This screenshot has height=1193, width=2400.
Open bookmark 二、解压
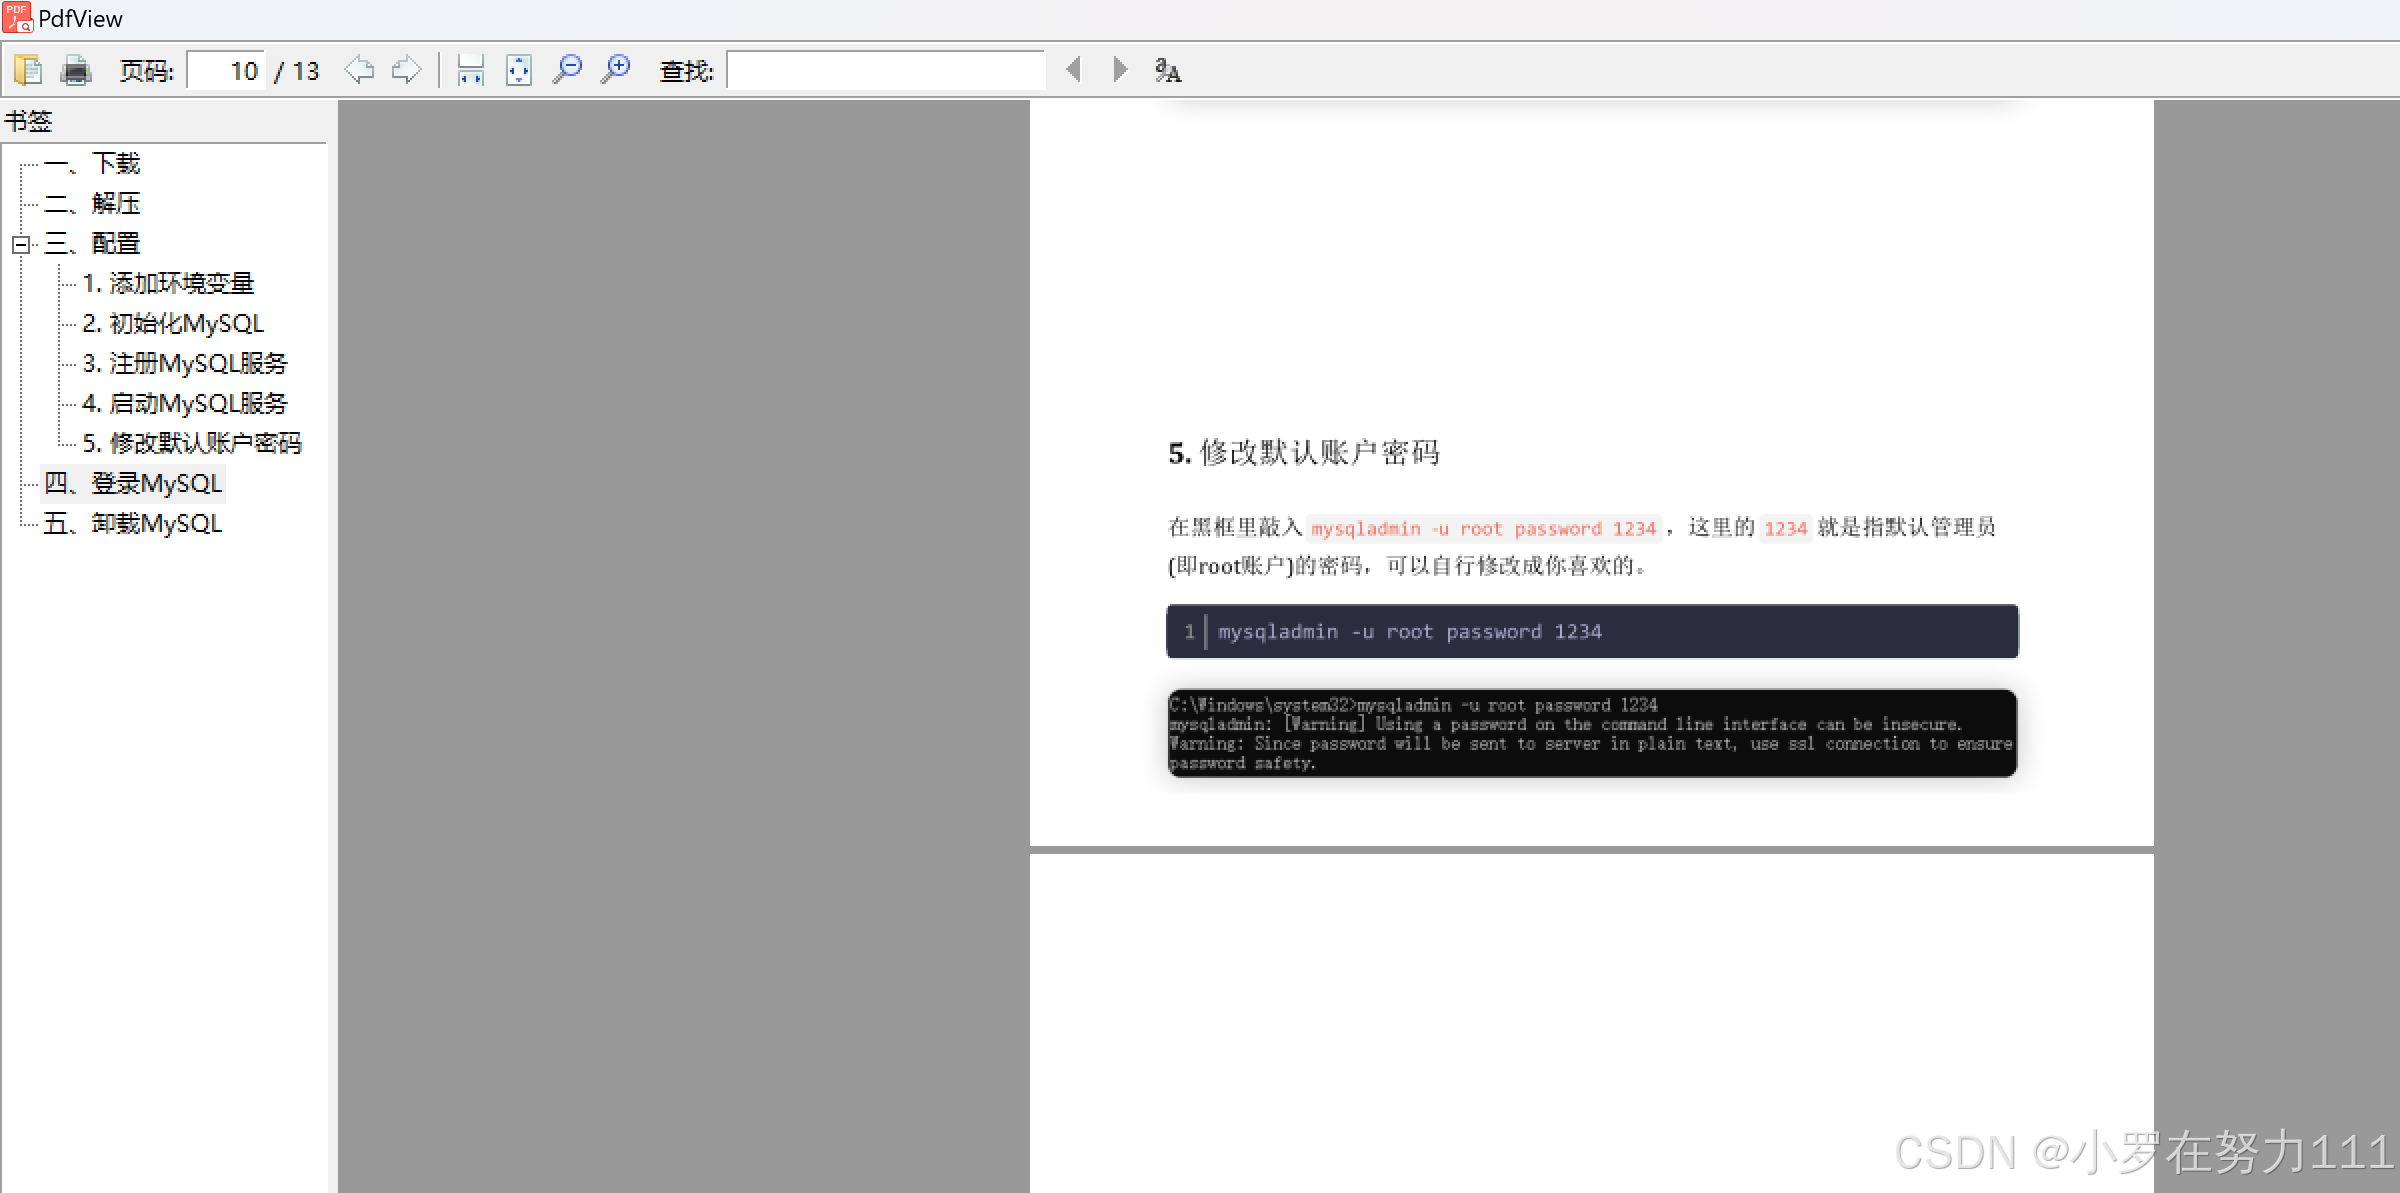pos(92,203)
